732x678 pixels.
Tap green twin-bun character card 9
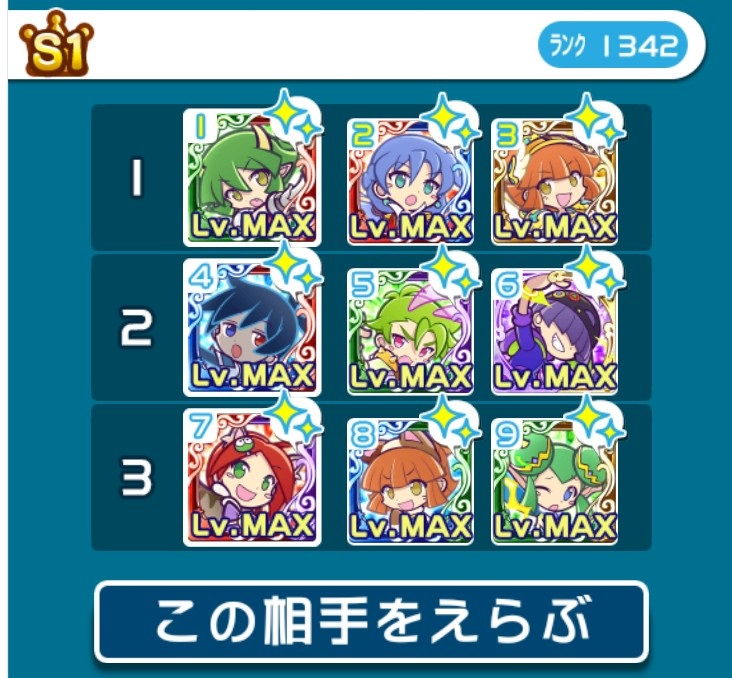tap(554, 481)
